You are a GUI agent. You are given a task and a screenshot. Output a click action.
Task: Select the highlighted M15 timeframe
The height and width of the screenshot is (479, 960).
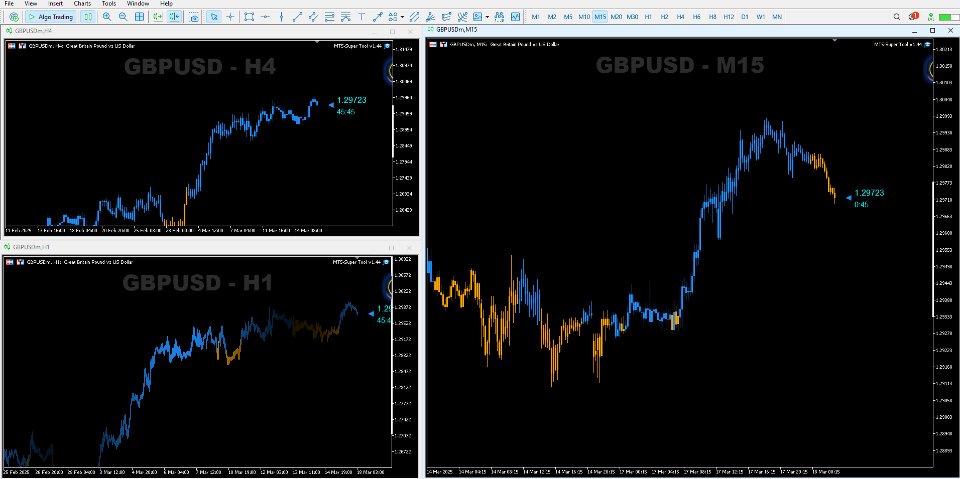pos(600,17)
